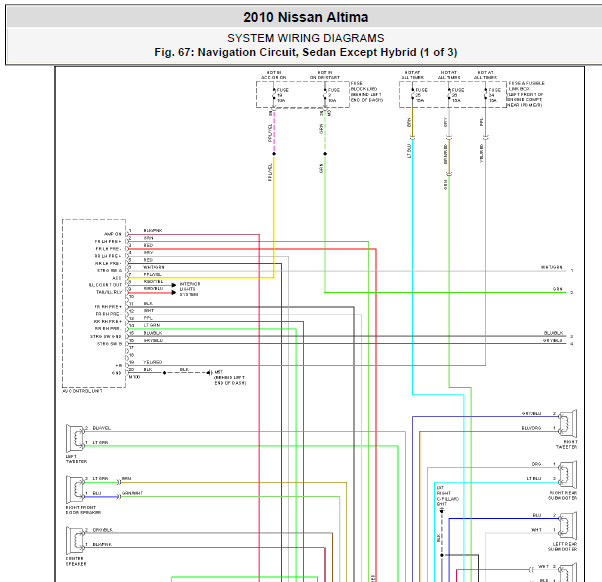Select "WHT/GRN" wire label at pin 6
This screenshot has height=582, width=602.
click(154, 267)
